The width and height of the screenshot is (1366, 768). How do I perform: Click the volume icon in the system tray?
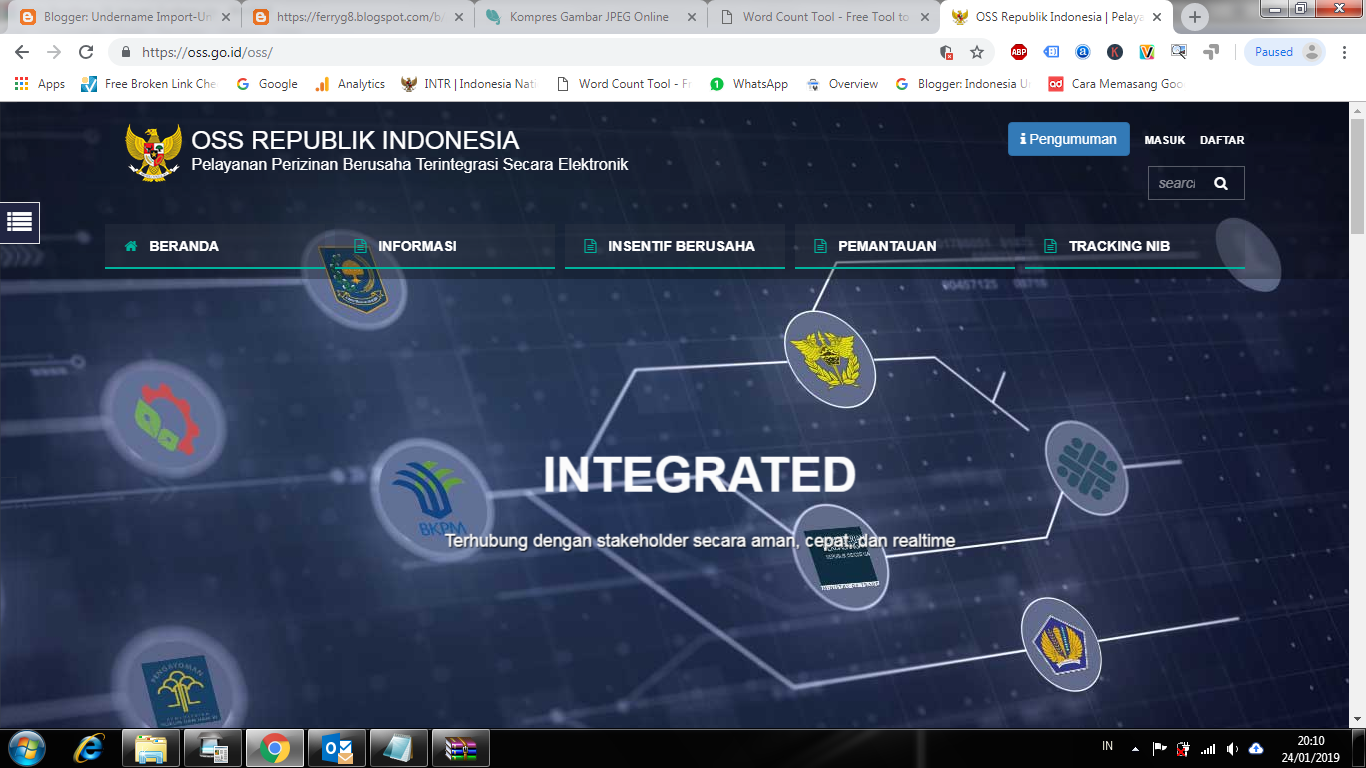1232,747
